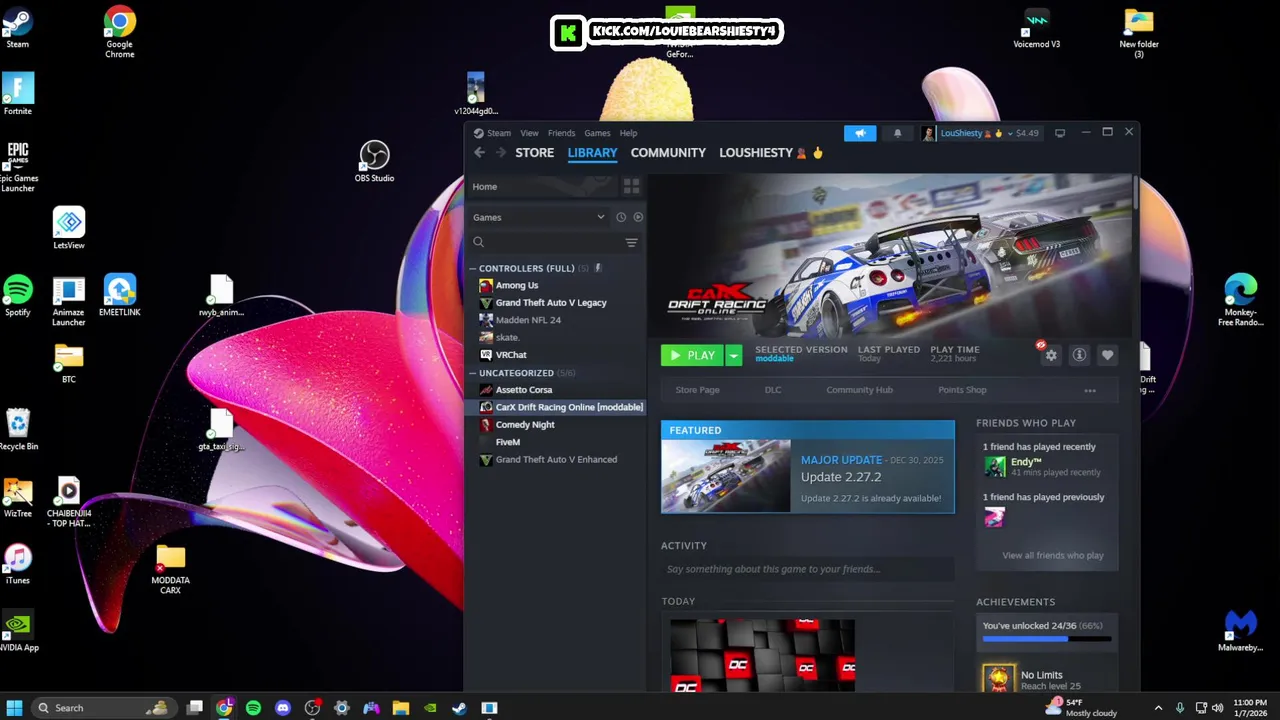Viewport: 1280px width, 720px height.
Task: Open Discord from the taskbar
Action: pyautogui.click(x=283, y=708)
